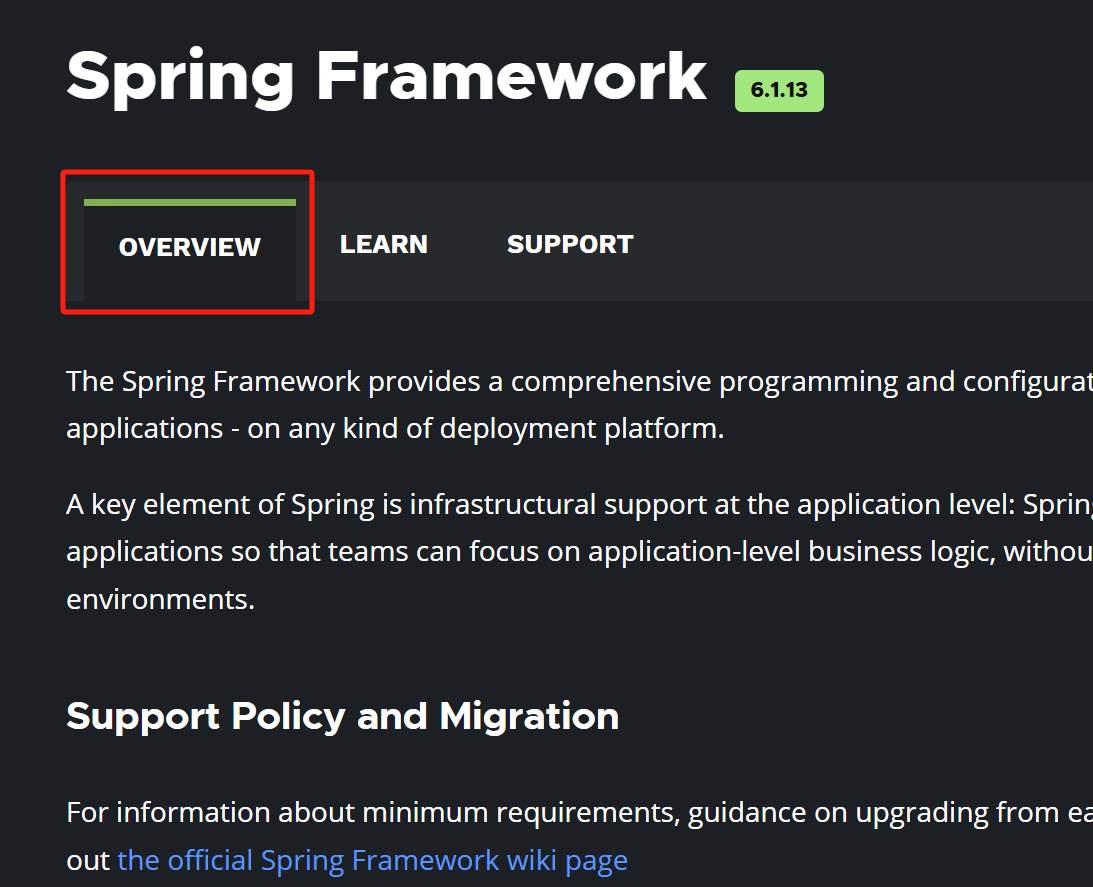Screen dimensions: 1093x887
Task: Click the Support Policy and Migration heading
Action: tap(343, 716)
